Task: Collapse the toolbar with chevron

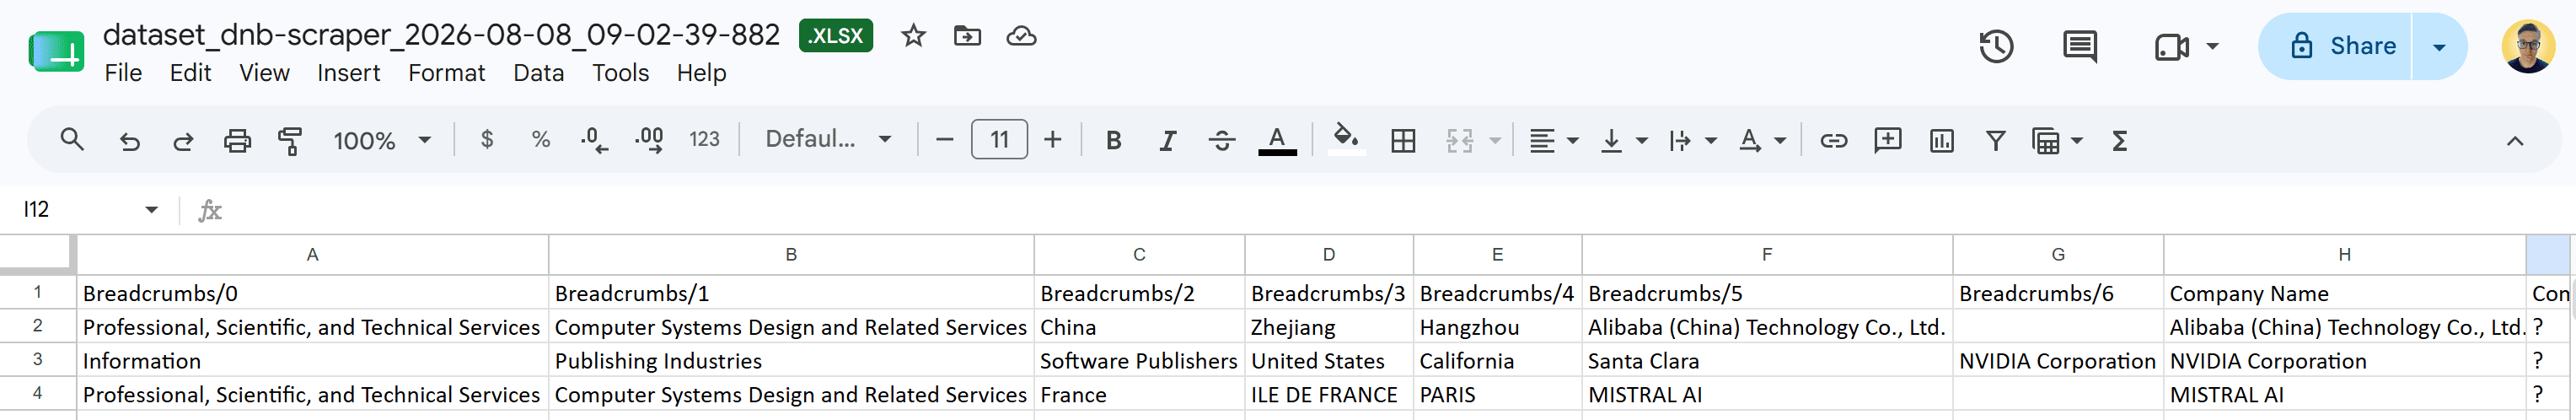Action: coord(2514,140)
